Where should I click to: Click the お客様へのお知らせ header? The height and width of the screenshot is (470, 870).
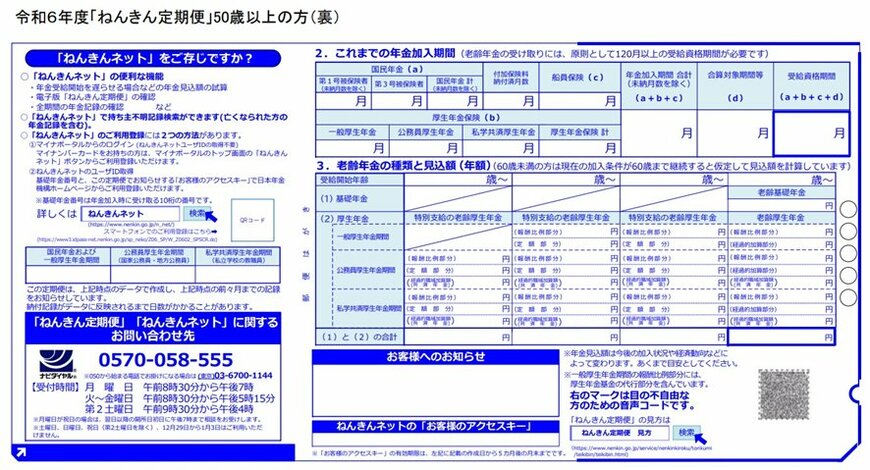coord(436,357)
